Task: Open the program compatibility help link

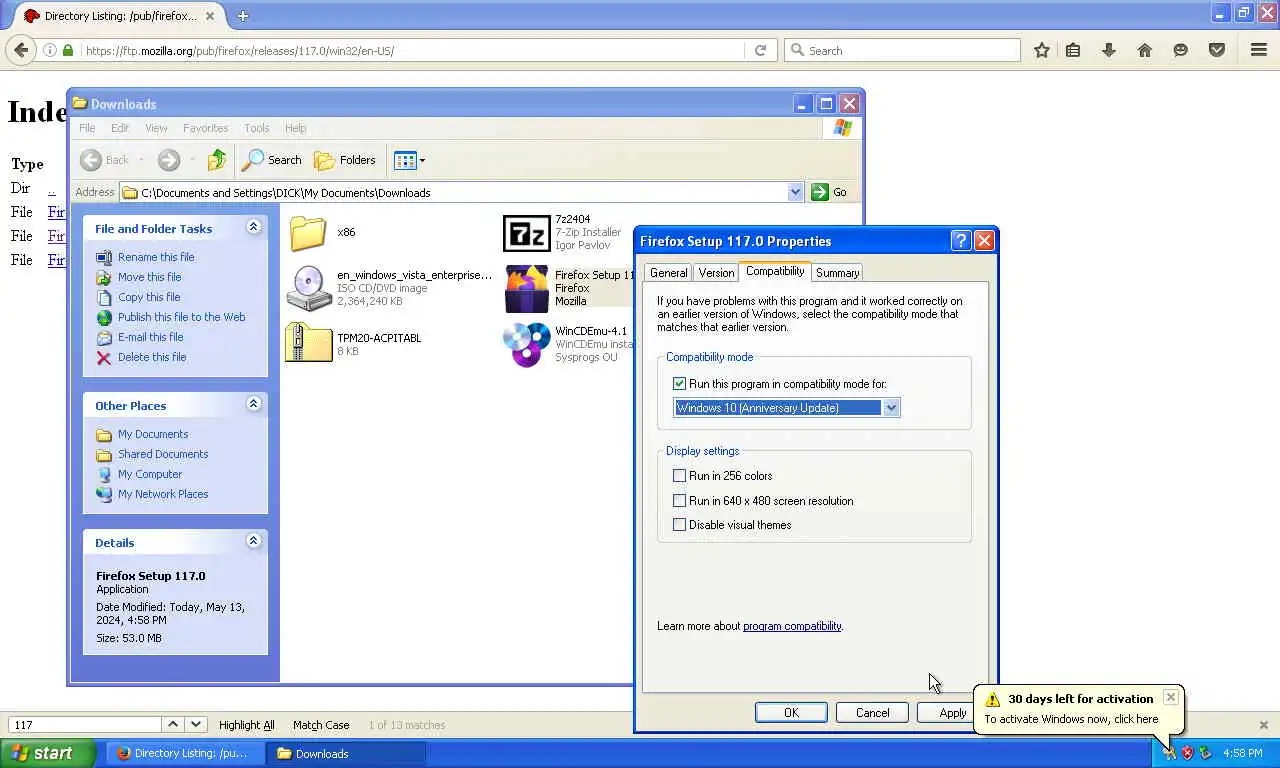Action: [792, 626]
